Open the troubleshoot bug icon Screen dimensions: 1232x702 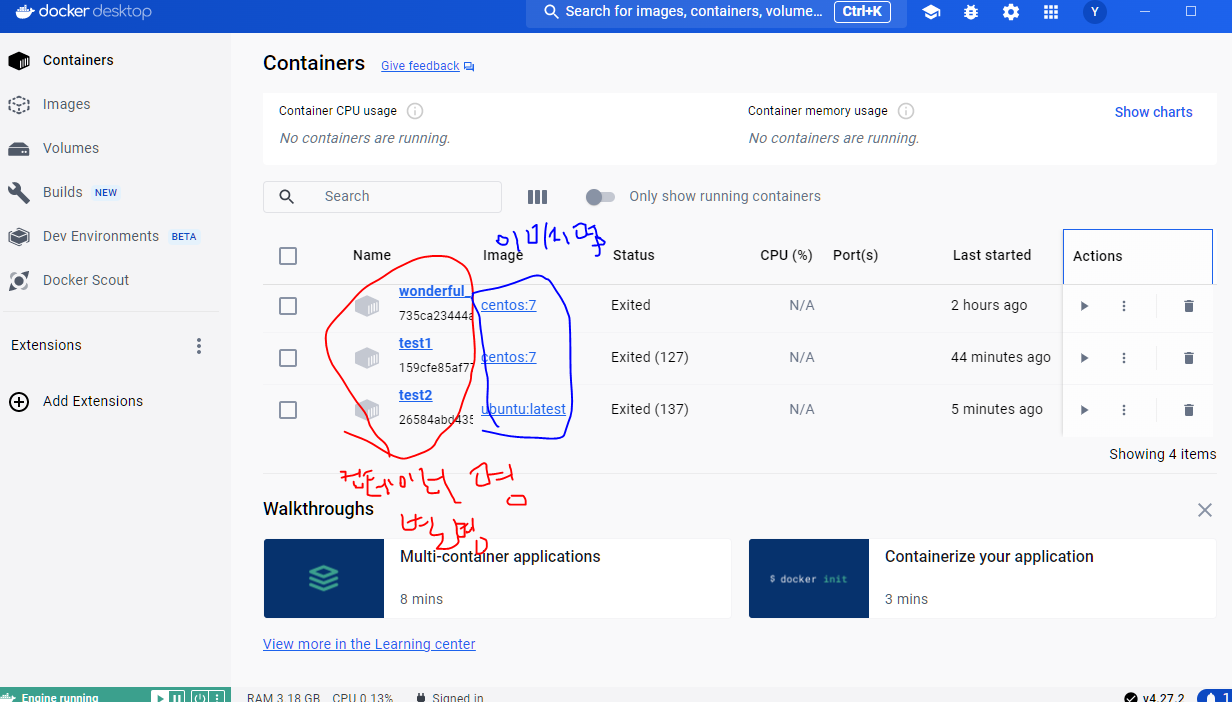971,12
